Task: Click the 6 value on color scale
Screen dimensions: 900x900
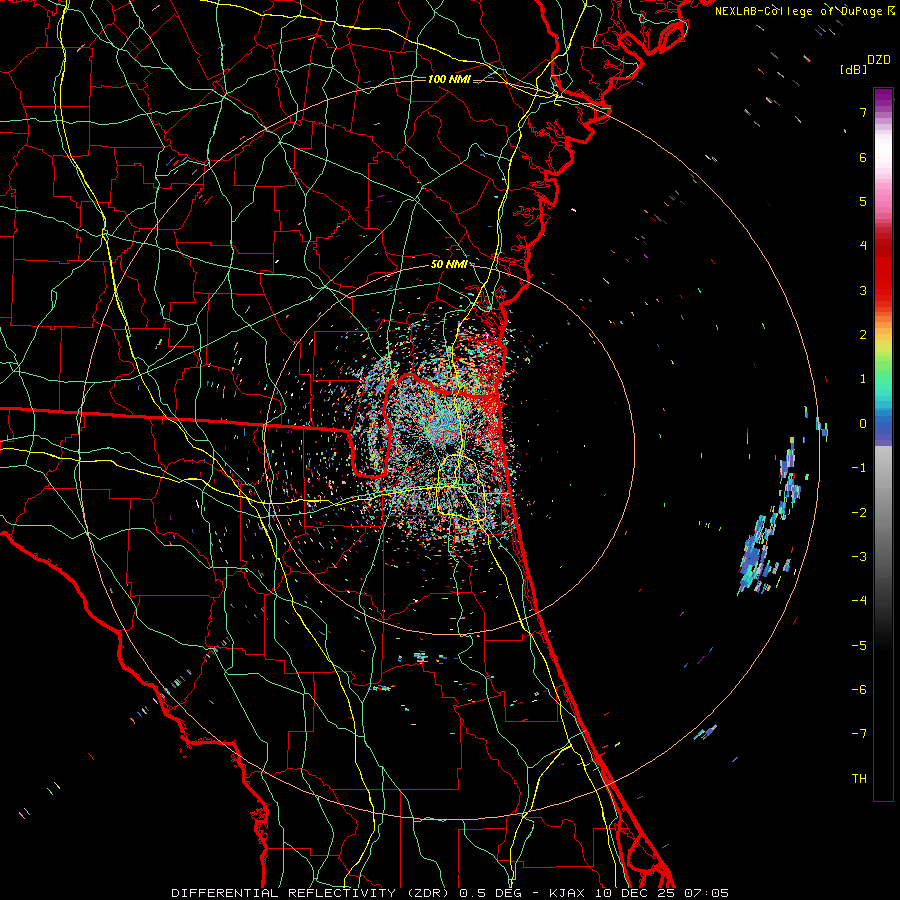Action: (863, 157)
